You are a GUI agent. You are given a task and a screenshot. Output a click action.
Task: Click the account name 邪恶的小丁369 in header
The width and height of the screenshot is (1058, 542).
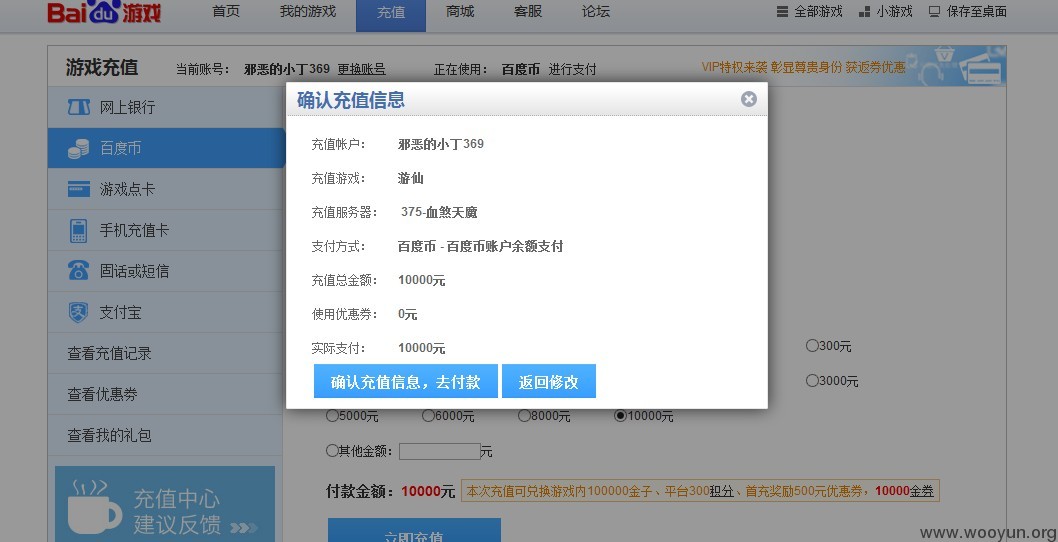[287, 69]
